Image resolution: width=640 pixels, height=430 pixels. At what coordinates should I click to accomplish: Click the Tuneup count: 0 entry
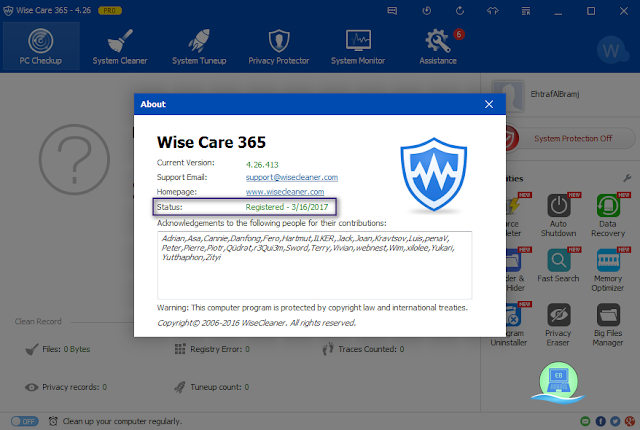[212, 387]
